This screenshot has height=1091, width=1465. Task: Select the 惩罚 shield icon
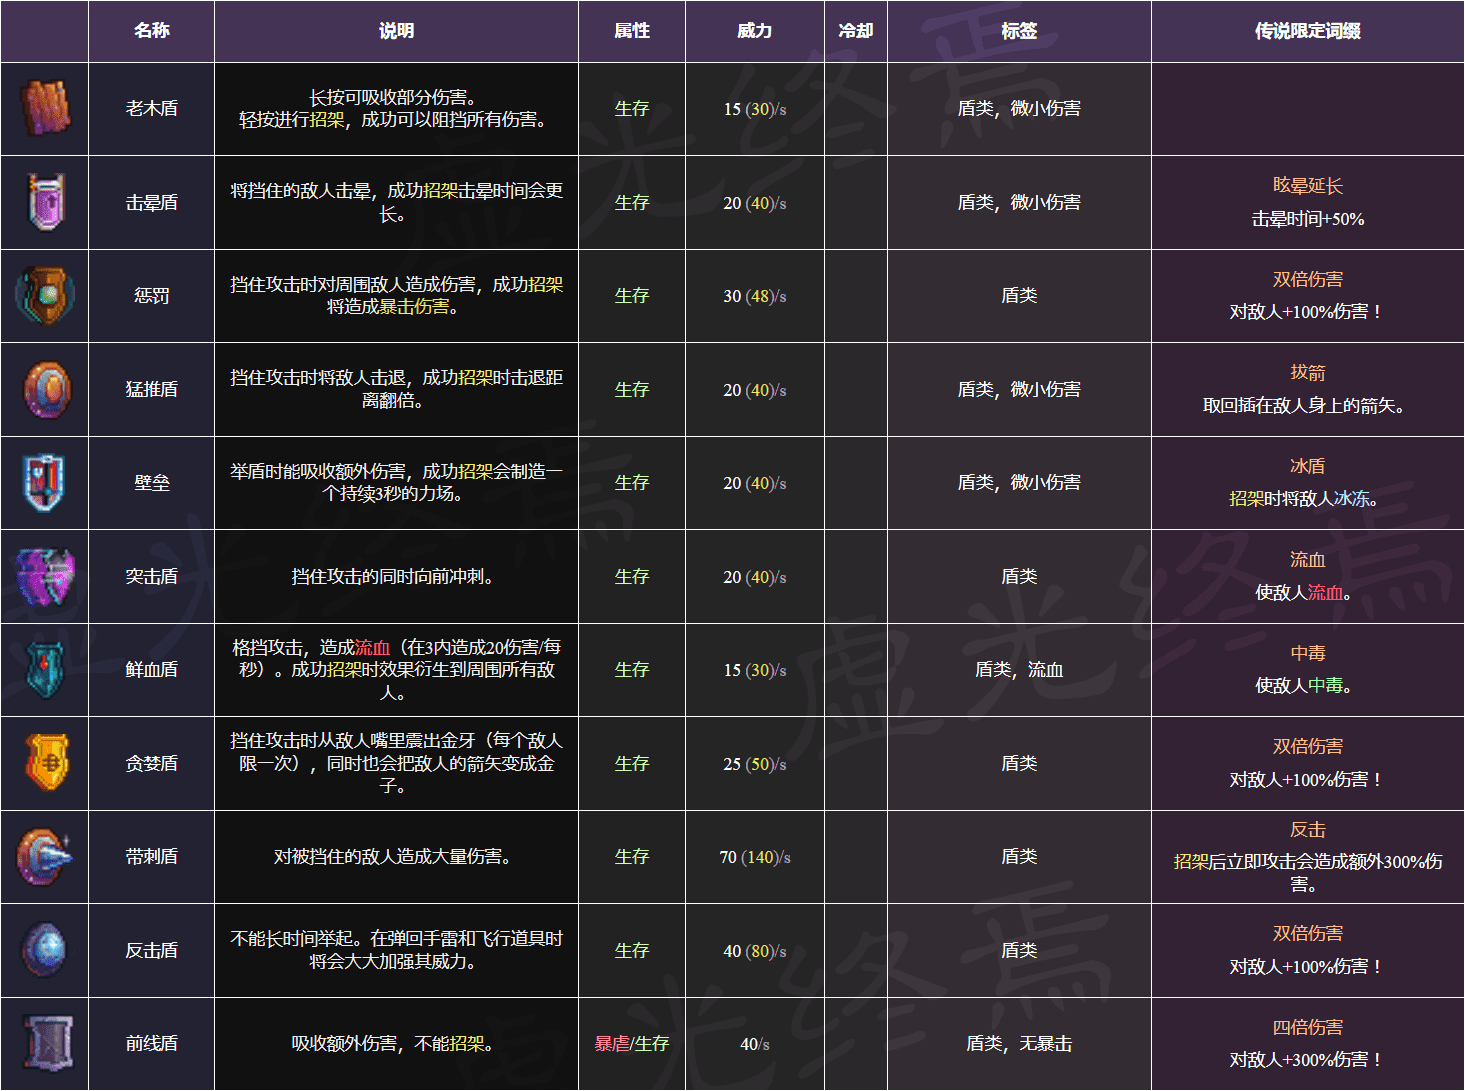[x=45, y=295]
